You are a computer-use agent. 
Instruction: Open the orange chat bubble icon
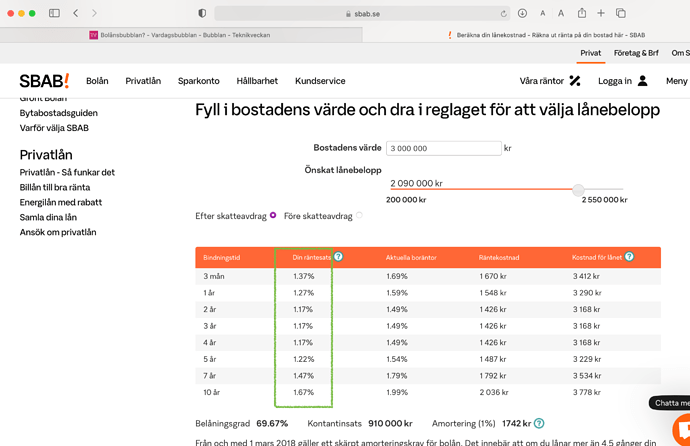click(x=683, y=430)
